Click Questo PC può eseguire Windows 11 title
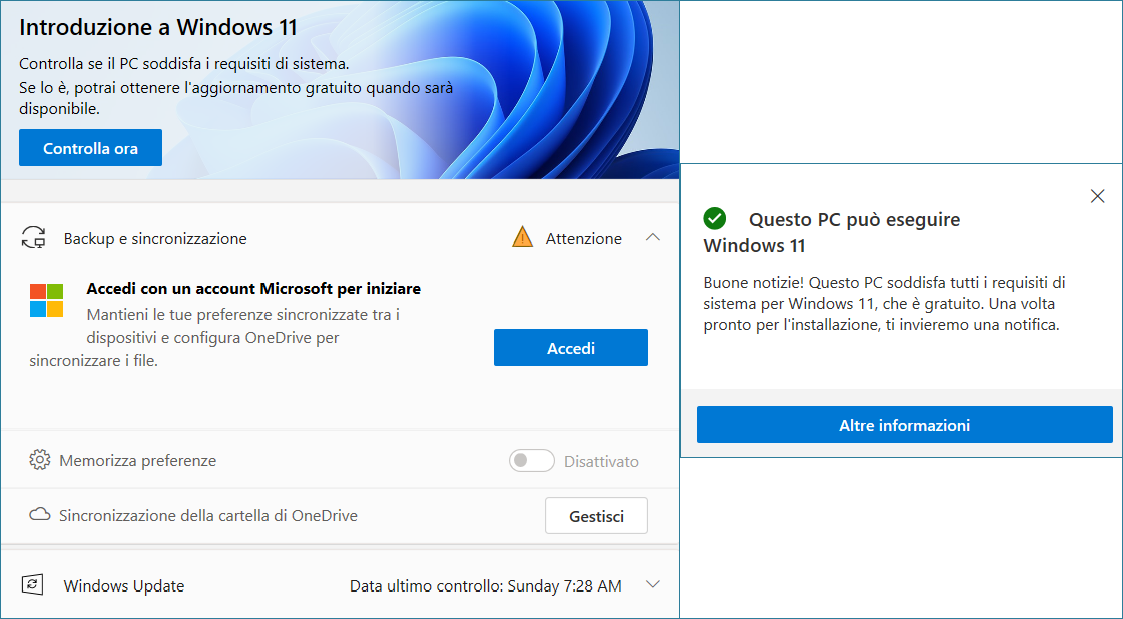Screen dimensions: 1123x619 point(832,232)
